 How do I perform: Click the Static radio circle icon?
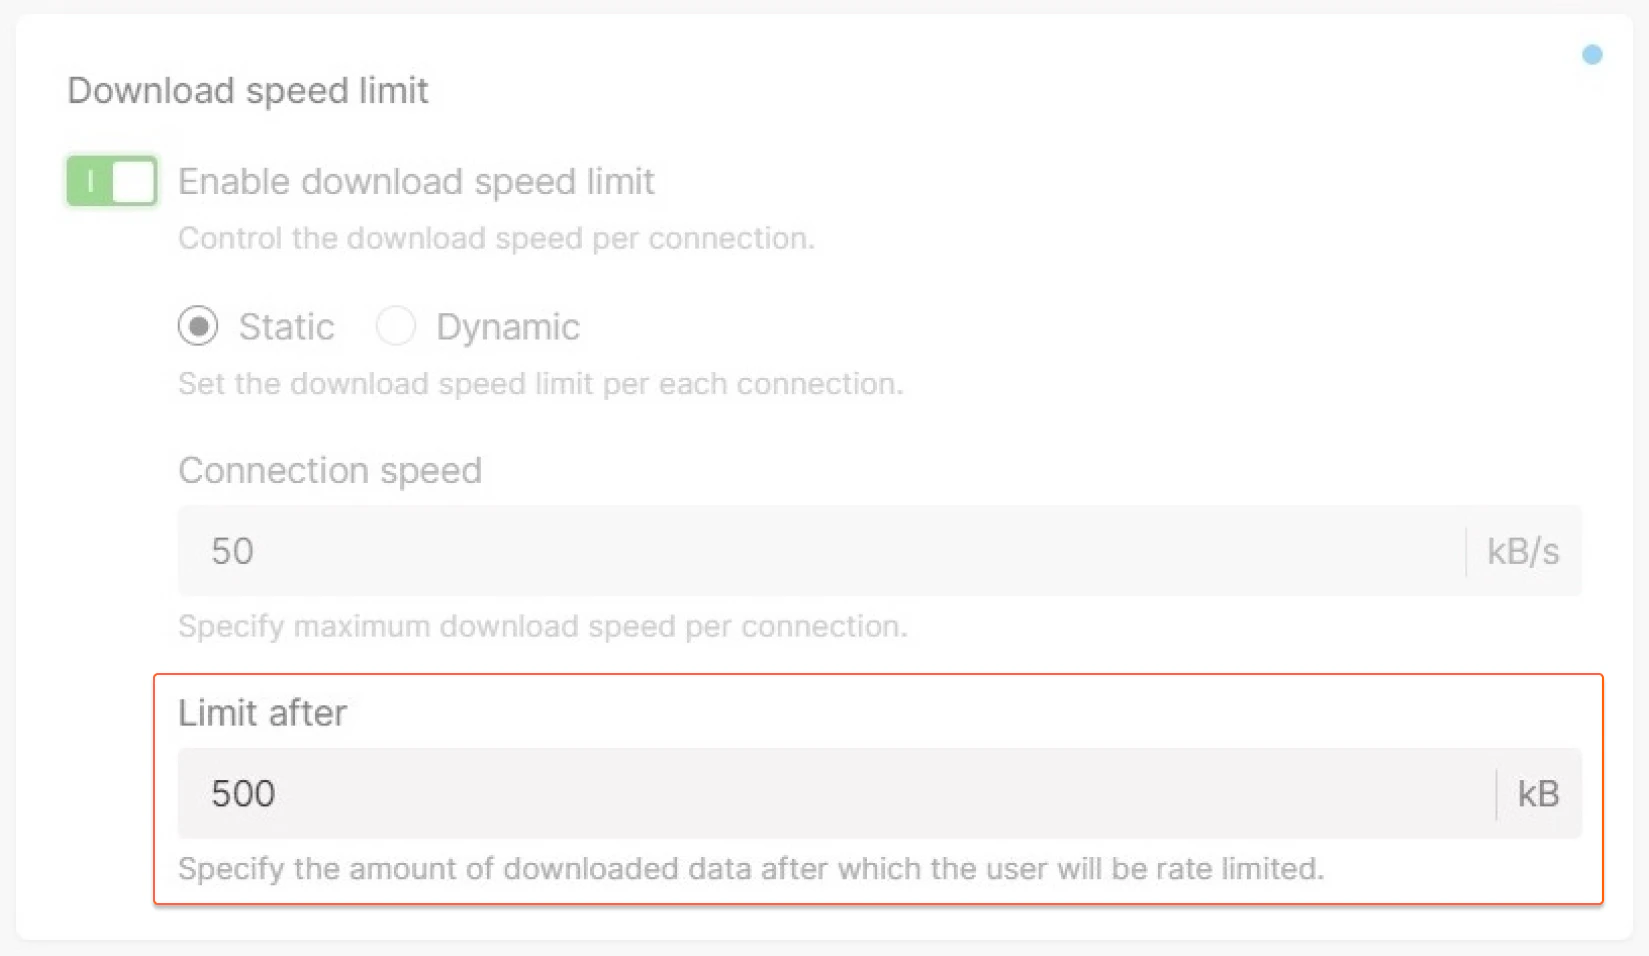198,326
